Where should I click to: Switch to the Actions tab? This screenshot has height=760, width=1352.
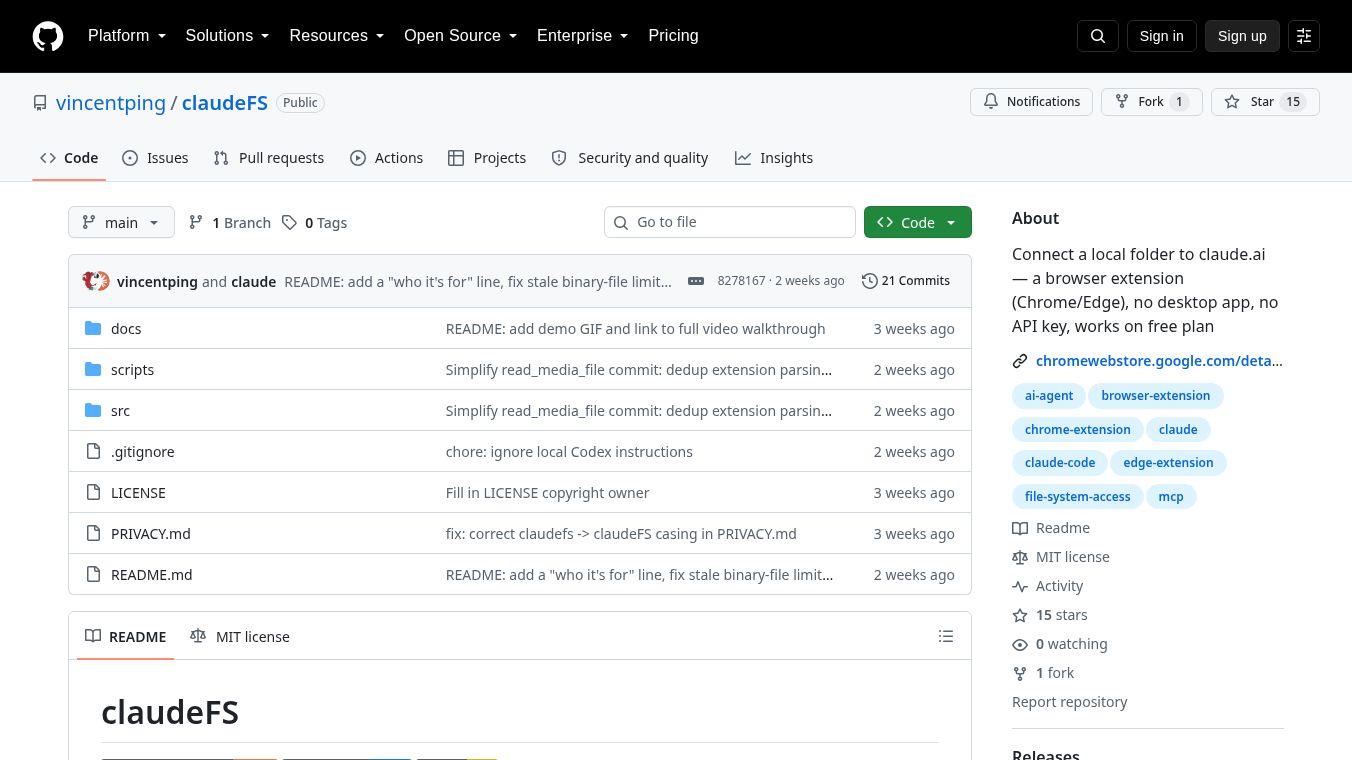[x=386, y=158]
